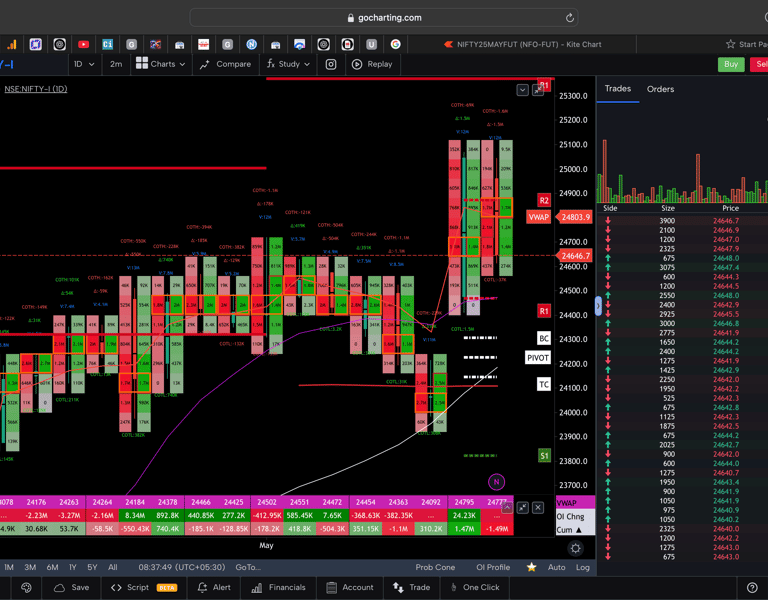Start bar Replay mode

[x=372, y=64]
